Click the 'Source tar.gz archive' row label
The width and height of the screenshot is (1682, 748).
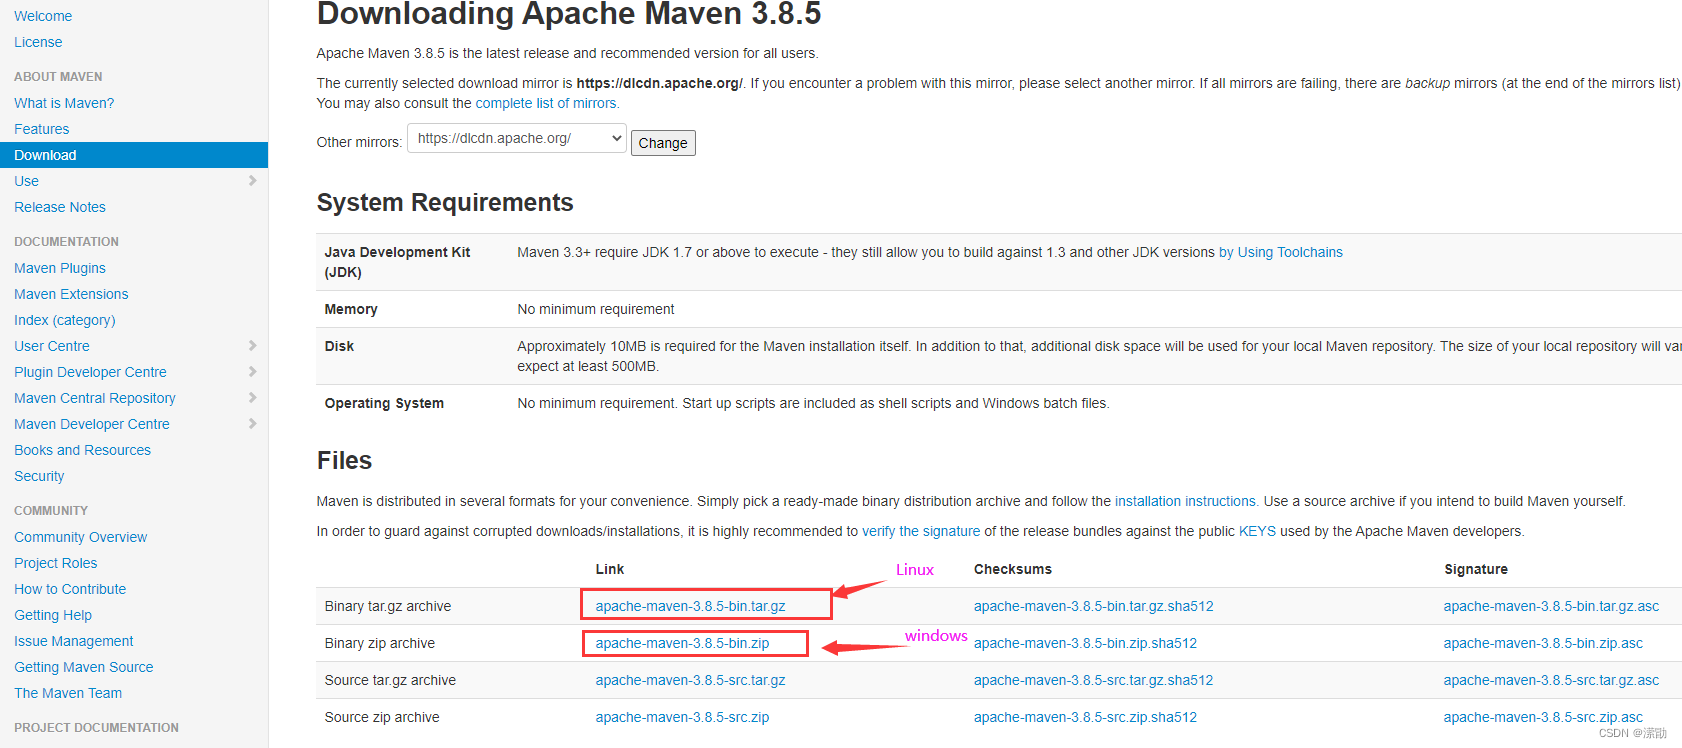pyautogui.click(x=390, y=680)
